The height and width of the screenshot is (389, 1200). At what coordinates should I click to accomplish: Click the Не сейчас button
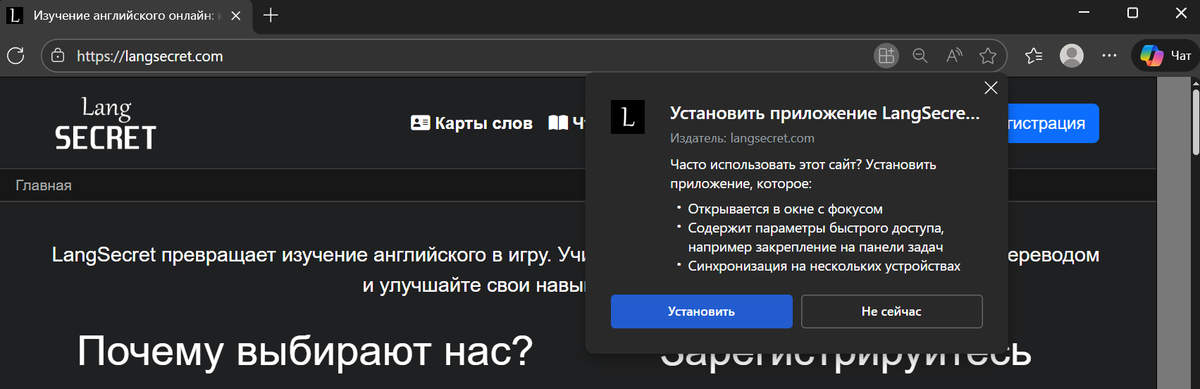tap(891, 311)
